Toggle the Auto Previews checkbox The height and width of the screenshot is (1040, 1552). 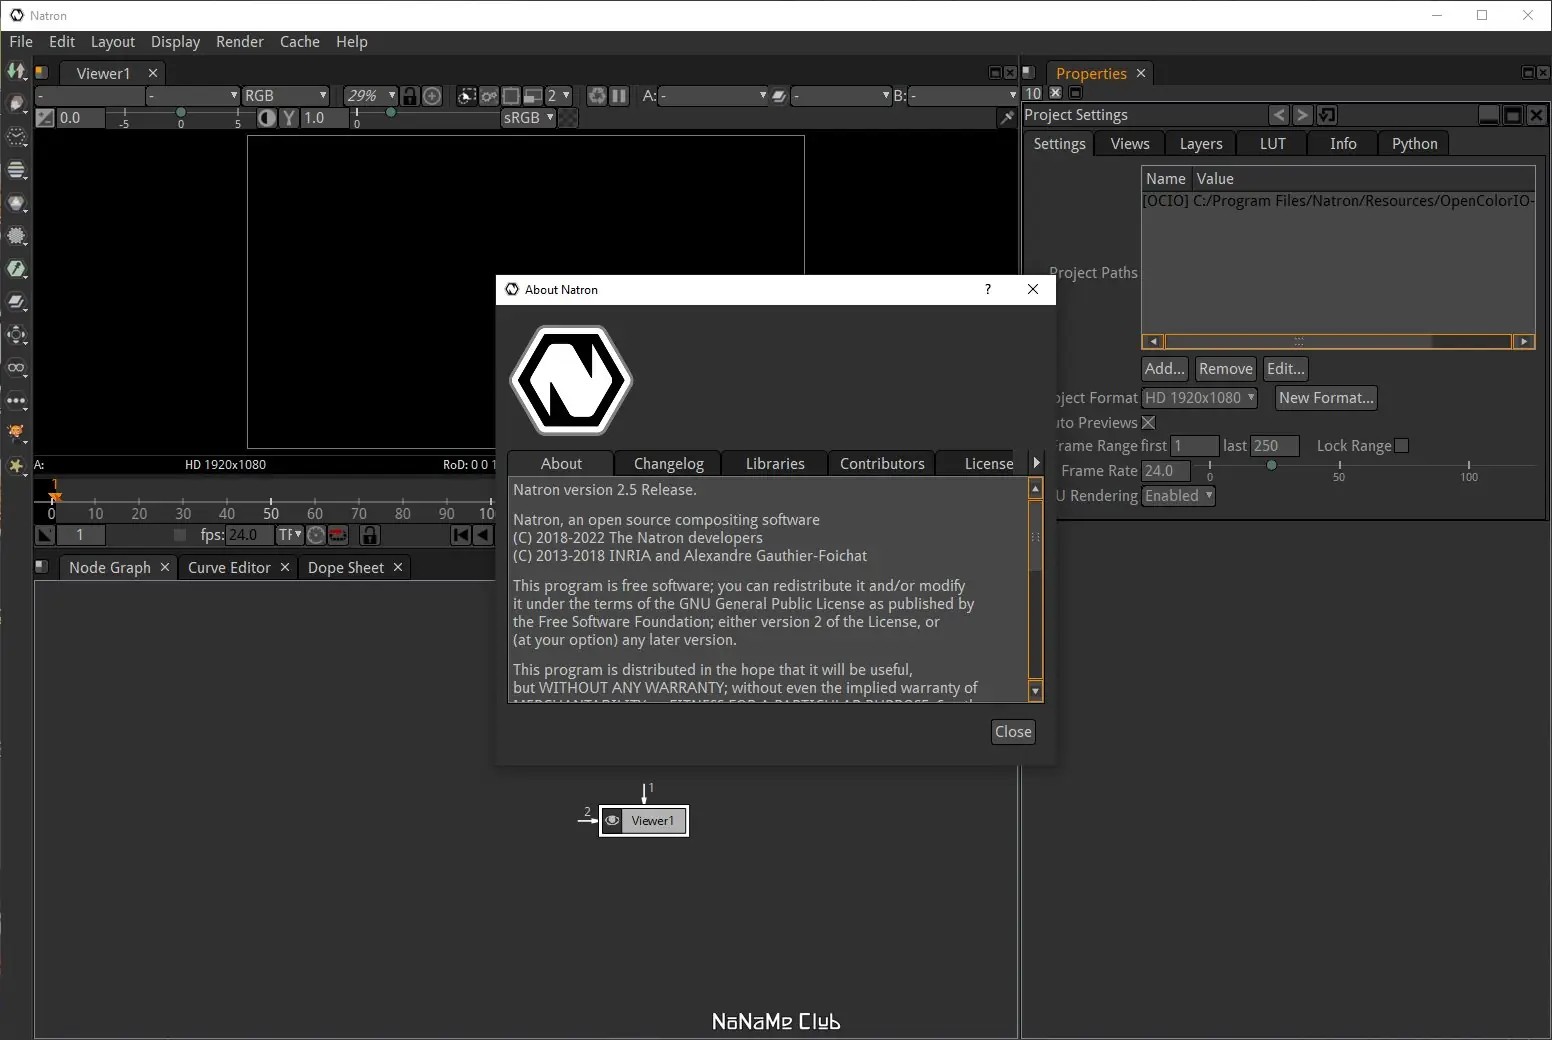point(1148,423)
